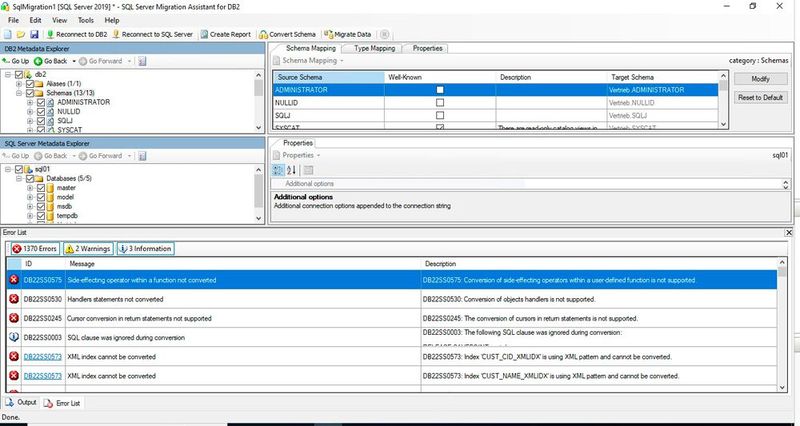Toggle the Aliases (1/1) checkbox
This screenshot has width=800, height=426.
[x=30, y=84]
